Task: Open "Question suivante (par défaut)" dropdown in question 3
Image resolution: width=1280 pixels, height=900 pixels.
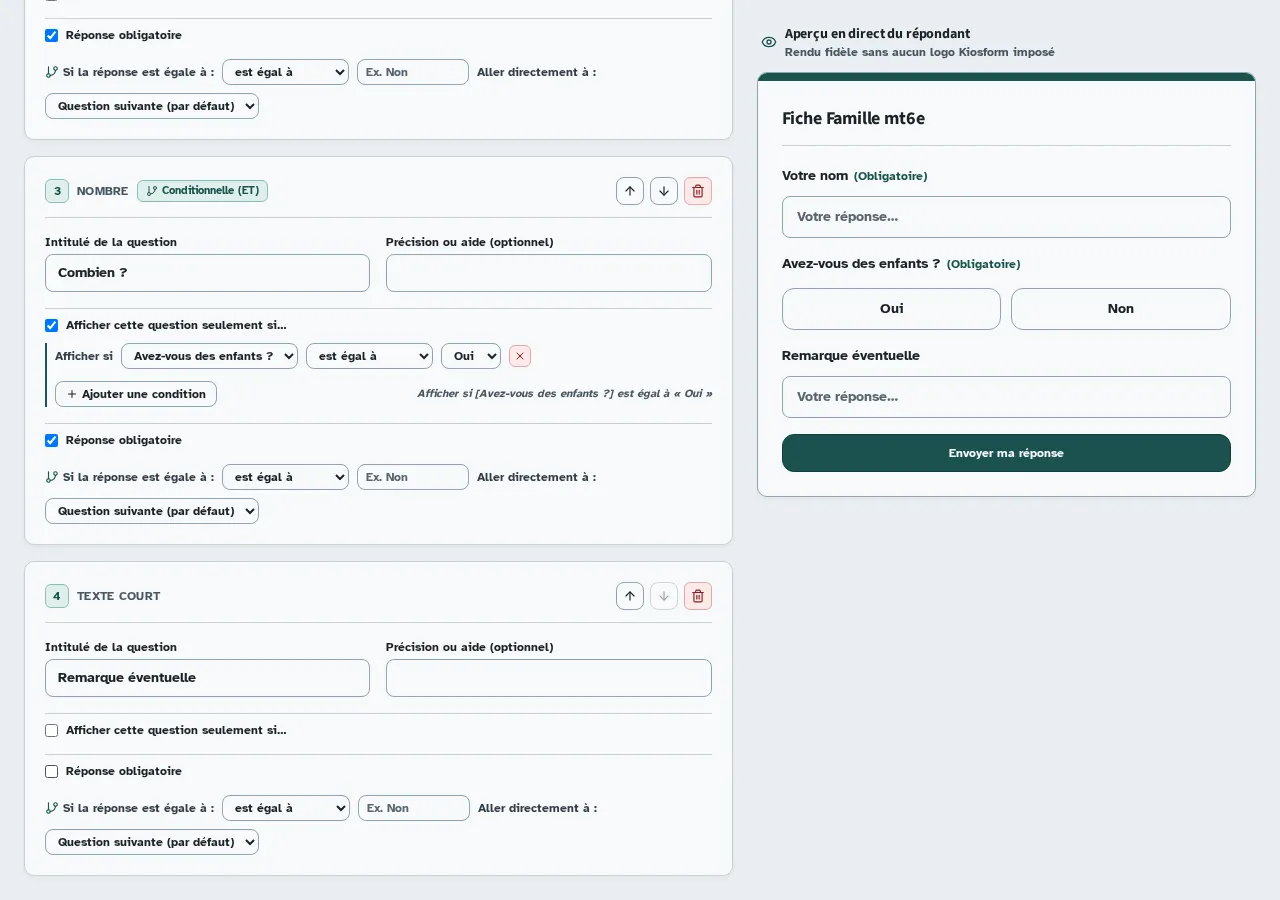Action: point(152,511)
